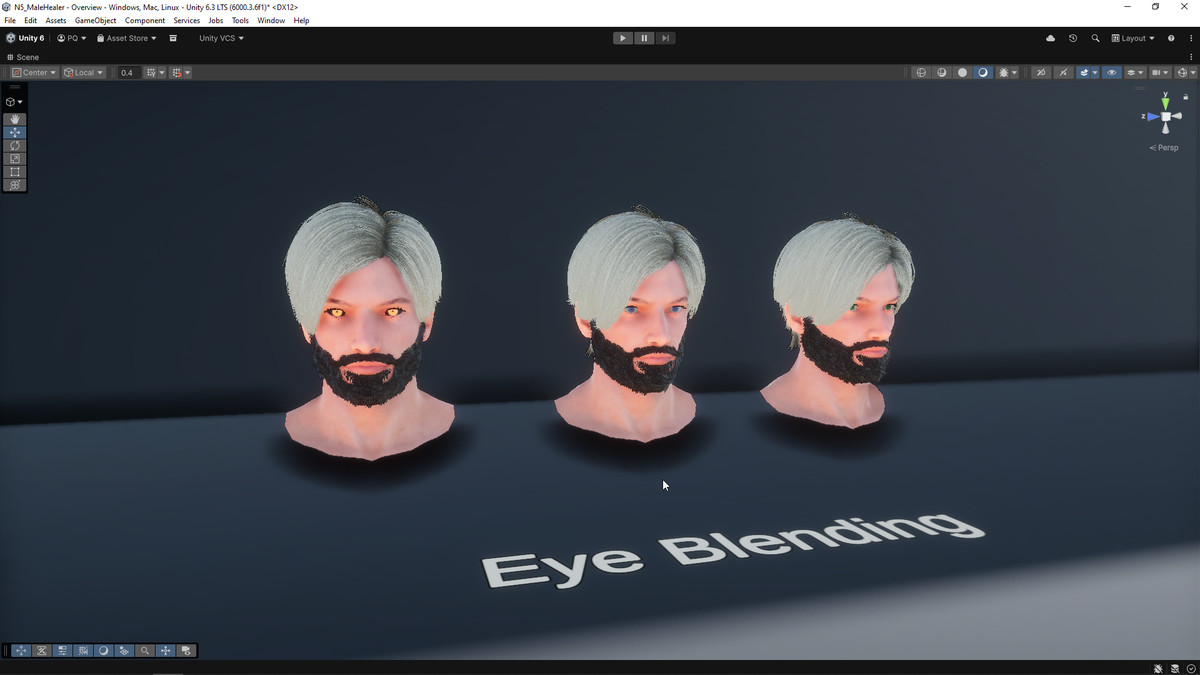Toggle scene audio mute icon
This screenshot has width=1200, height=675.
click(1063, 72)
